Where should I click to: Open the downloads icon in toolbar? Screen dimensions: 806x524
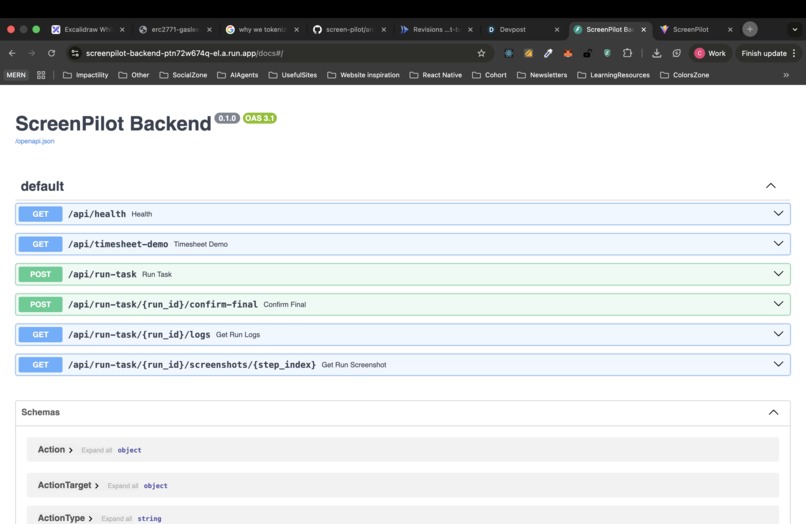coord(656,53)
